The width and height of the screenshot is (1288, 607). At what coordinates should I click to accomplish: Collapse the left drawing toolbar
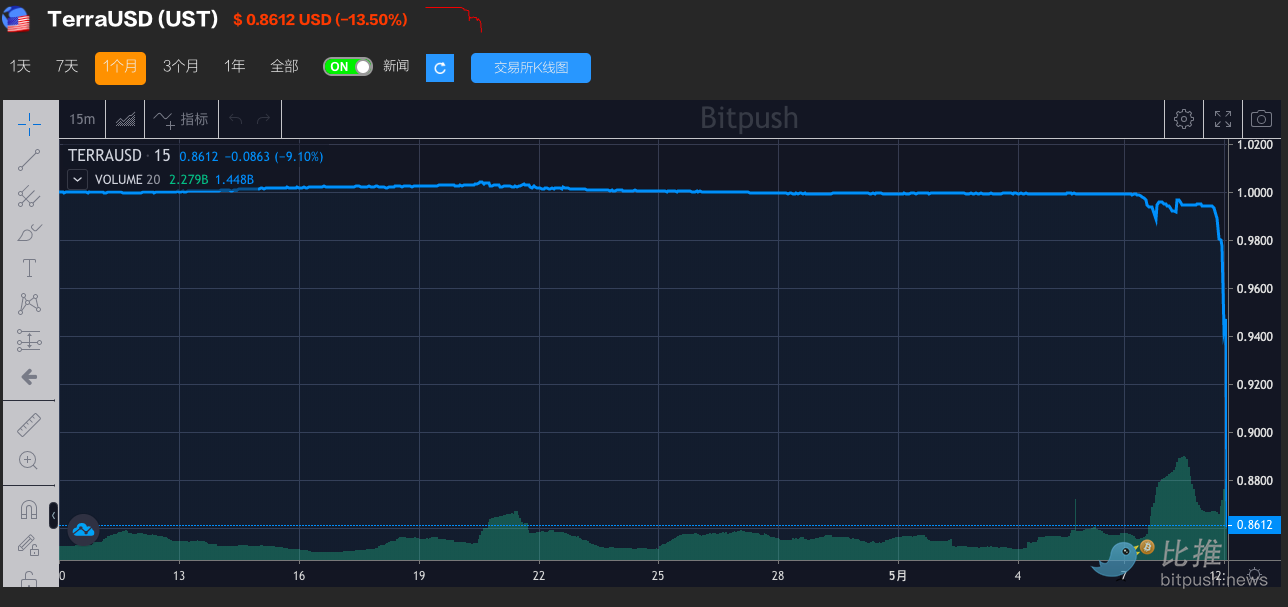tap(54, 514)
